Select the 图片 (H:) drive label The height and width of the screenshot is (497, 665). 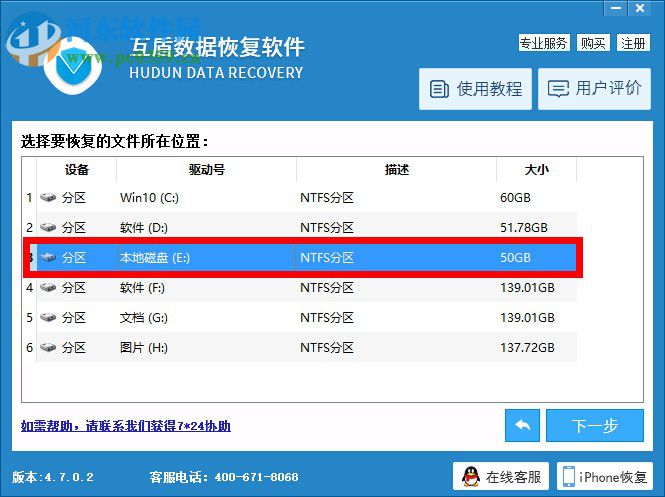(x=144, y=348)
